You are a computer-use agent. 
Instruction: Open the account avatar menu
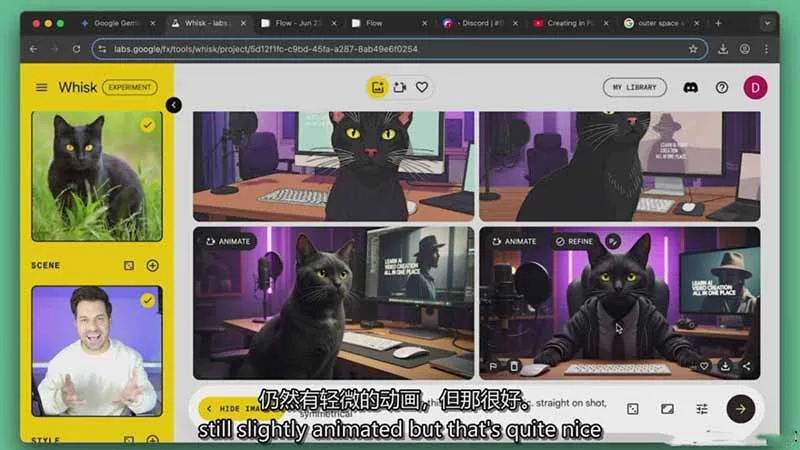pyautogui.click(x=755, y=87)
